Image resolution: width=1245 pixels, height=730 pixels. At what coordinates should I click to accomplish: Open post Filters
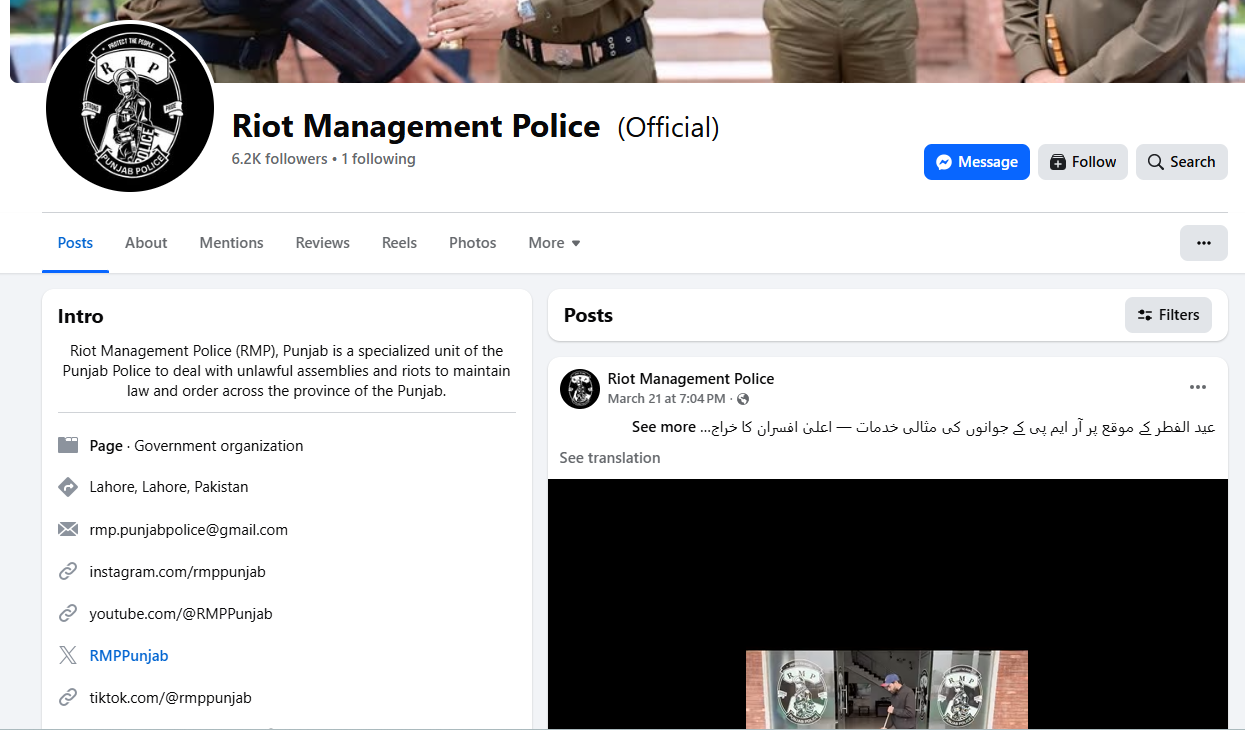coord(1168,315)
